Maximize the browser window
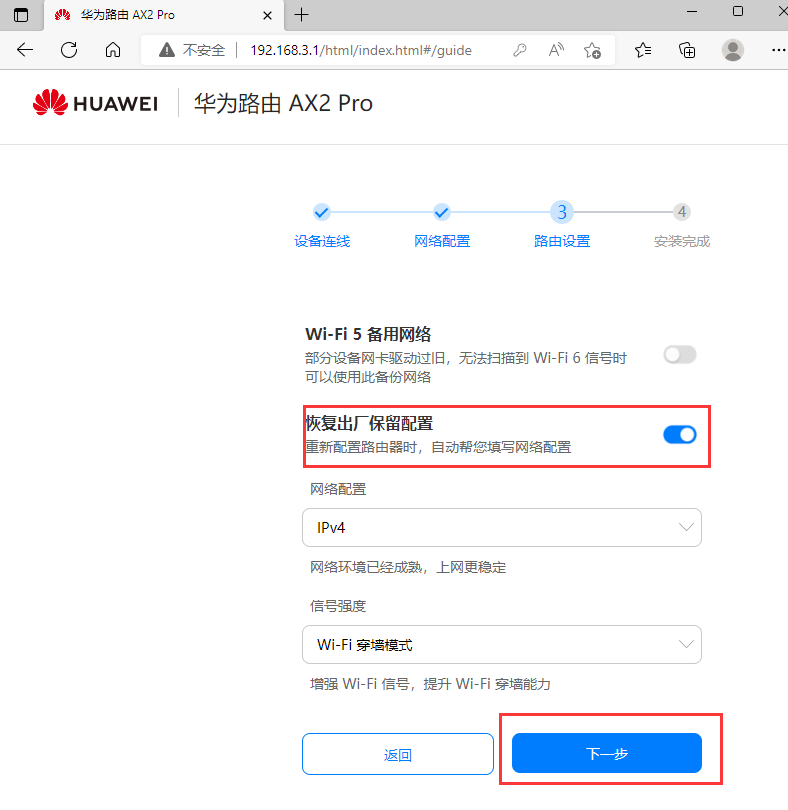This screenshot has width=788, height=810. (x=738, y=11)
